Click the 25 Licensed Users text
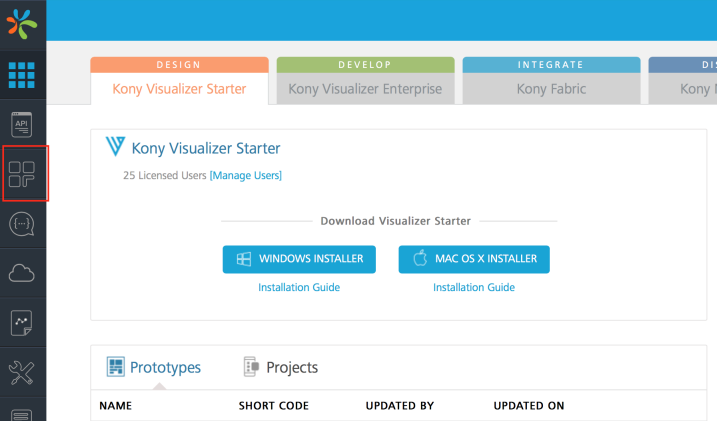This screenshot has height=421, width=717. 165,176
